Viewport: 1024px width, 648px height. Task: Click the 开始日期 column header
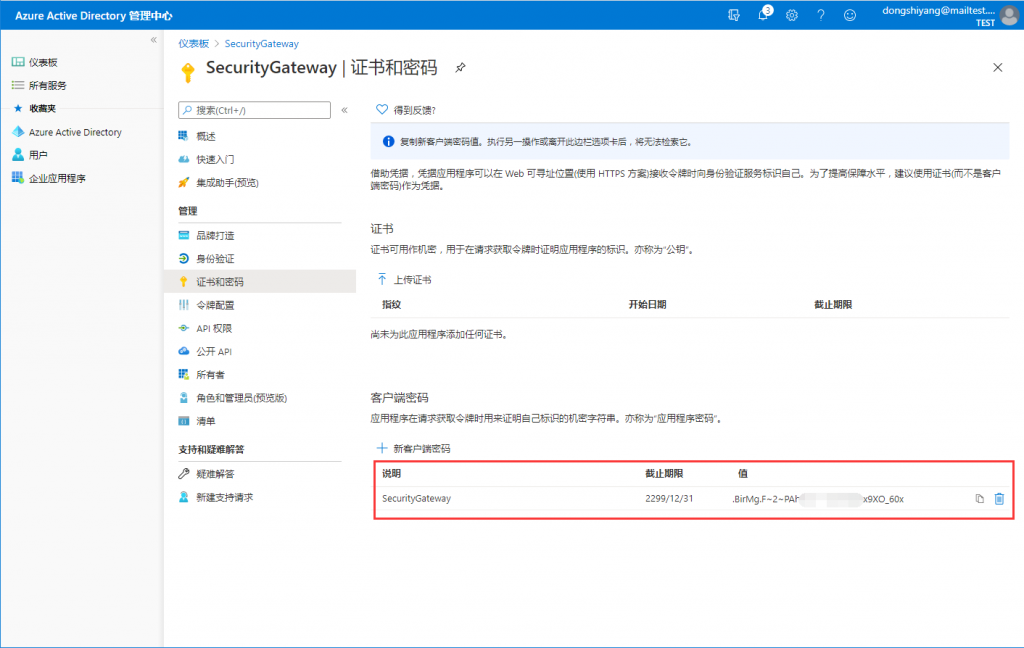[x=647, y=304]
